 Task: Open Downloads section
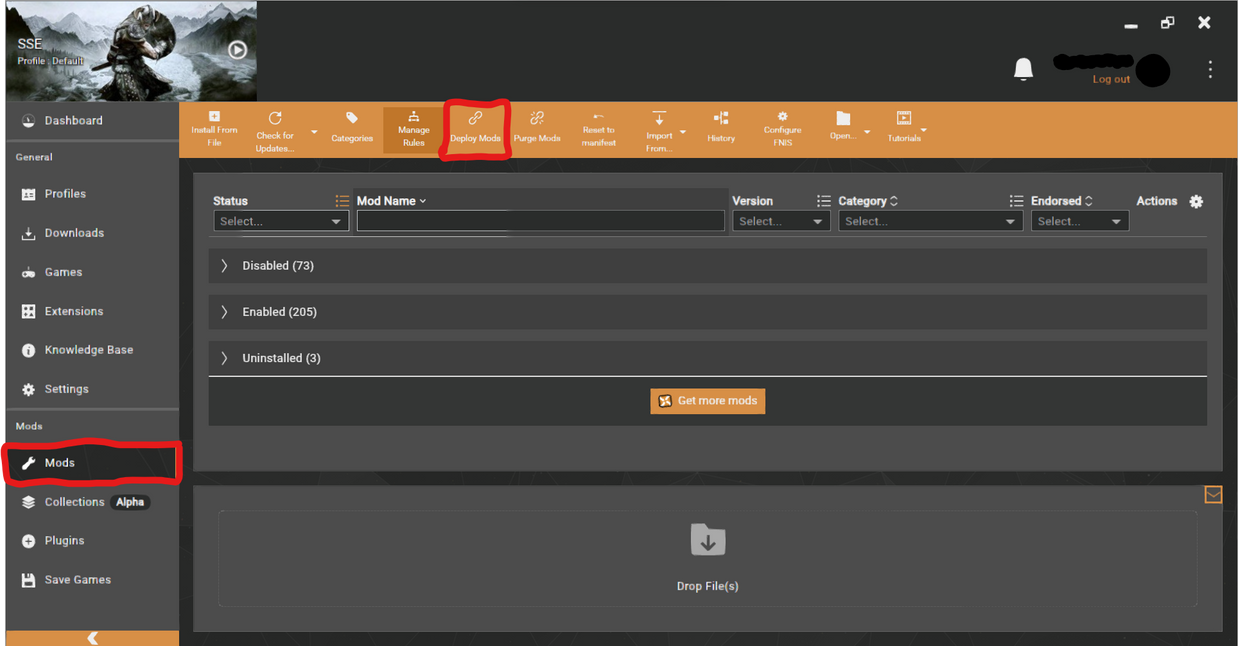click(92, 233)
